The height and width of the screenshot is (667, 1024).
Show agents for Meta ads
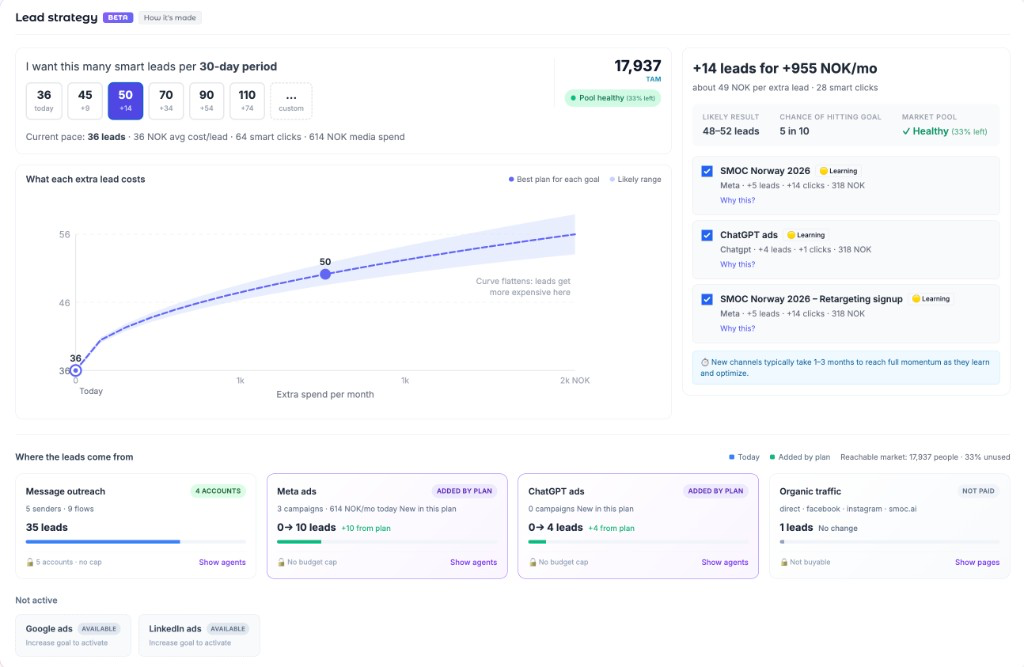(x=473, y=562)
